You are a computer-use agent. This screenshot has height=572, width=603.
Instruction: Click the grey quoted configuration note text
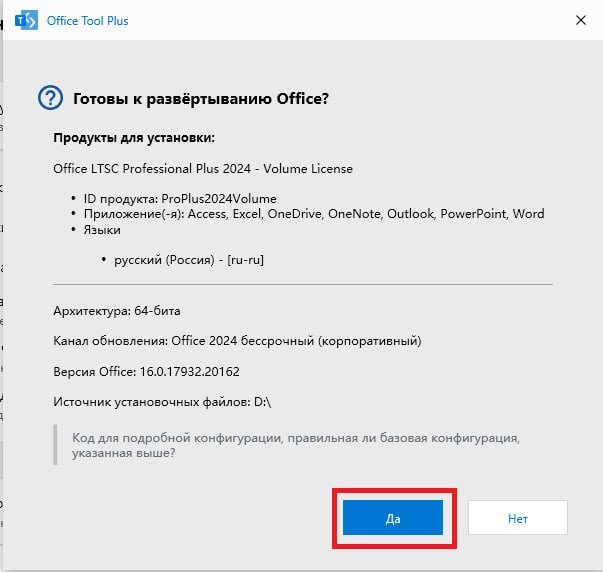(296, 445)
